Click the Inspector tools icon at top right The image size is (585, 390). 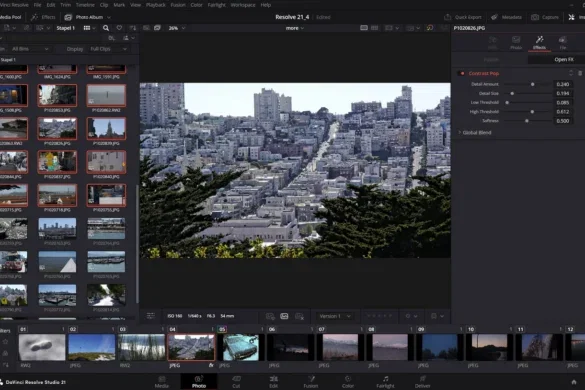pos(571,17)
